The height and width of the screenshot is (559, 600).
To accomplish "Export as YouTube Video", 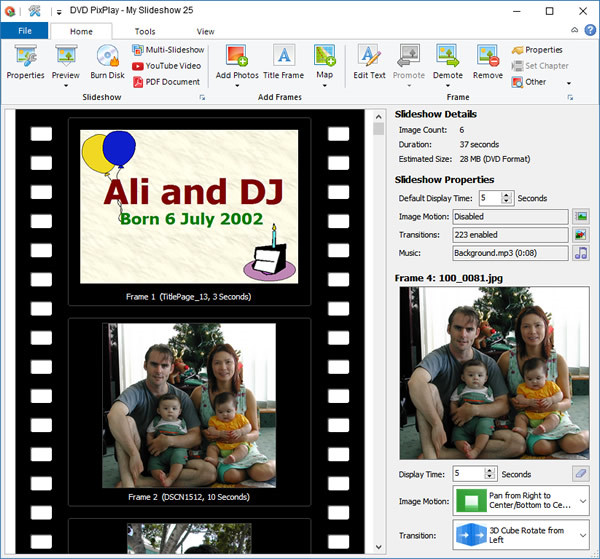I will (x=166, y=66).
